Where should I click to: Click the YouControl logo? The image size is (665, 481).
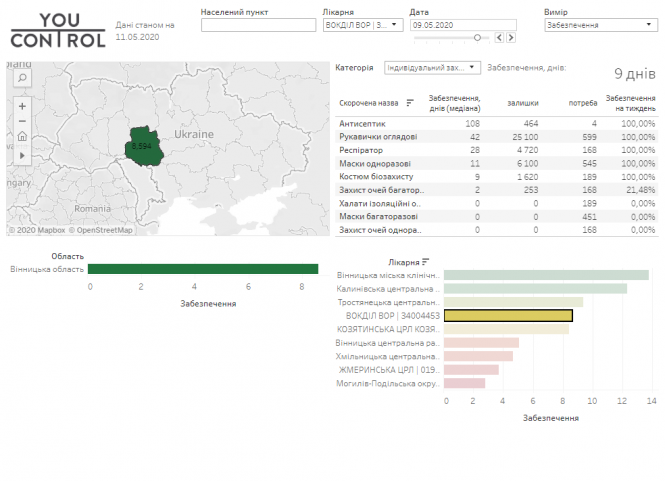(58, 30)
